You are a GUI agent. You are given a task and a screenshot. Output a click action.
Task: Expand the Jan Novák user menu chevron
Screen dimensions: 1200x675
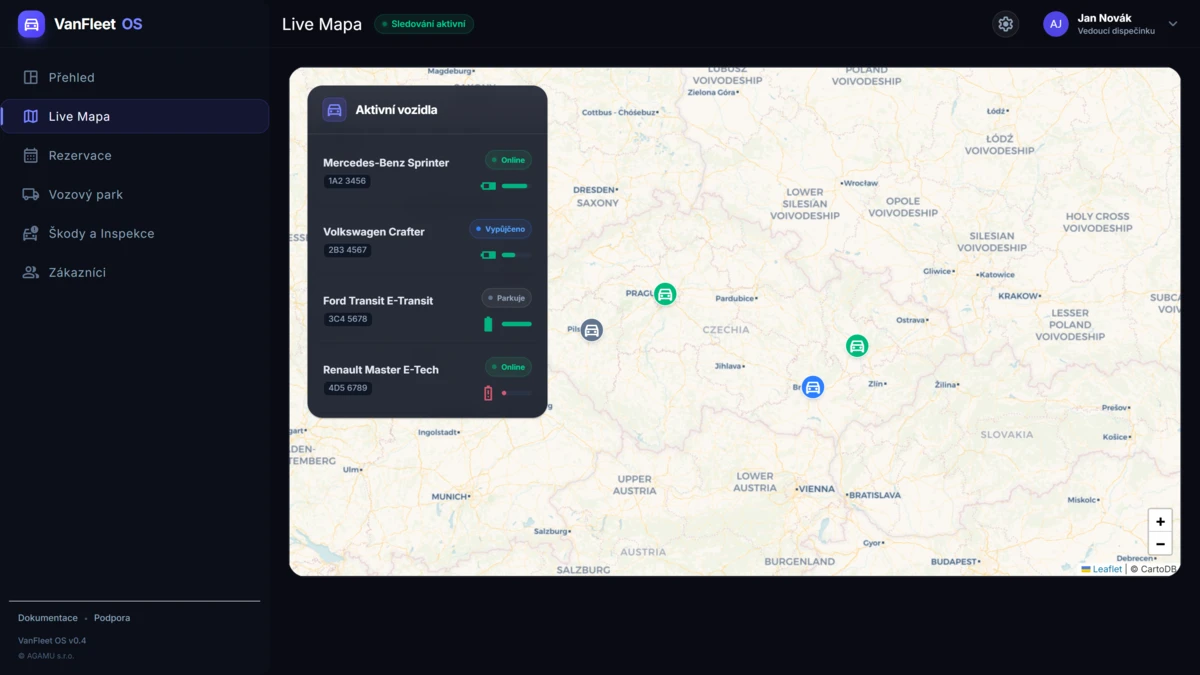[1173, 24]
